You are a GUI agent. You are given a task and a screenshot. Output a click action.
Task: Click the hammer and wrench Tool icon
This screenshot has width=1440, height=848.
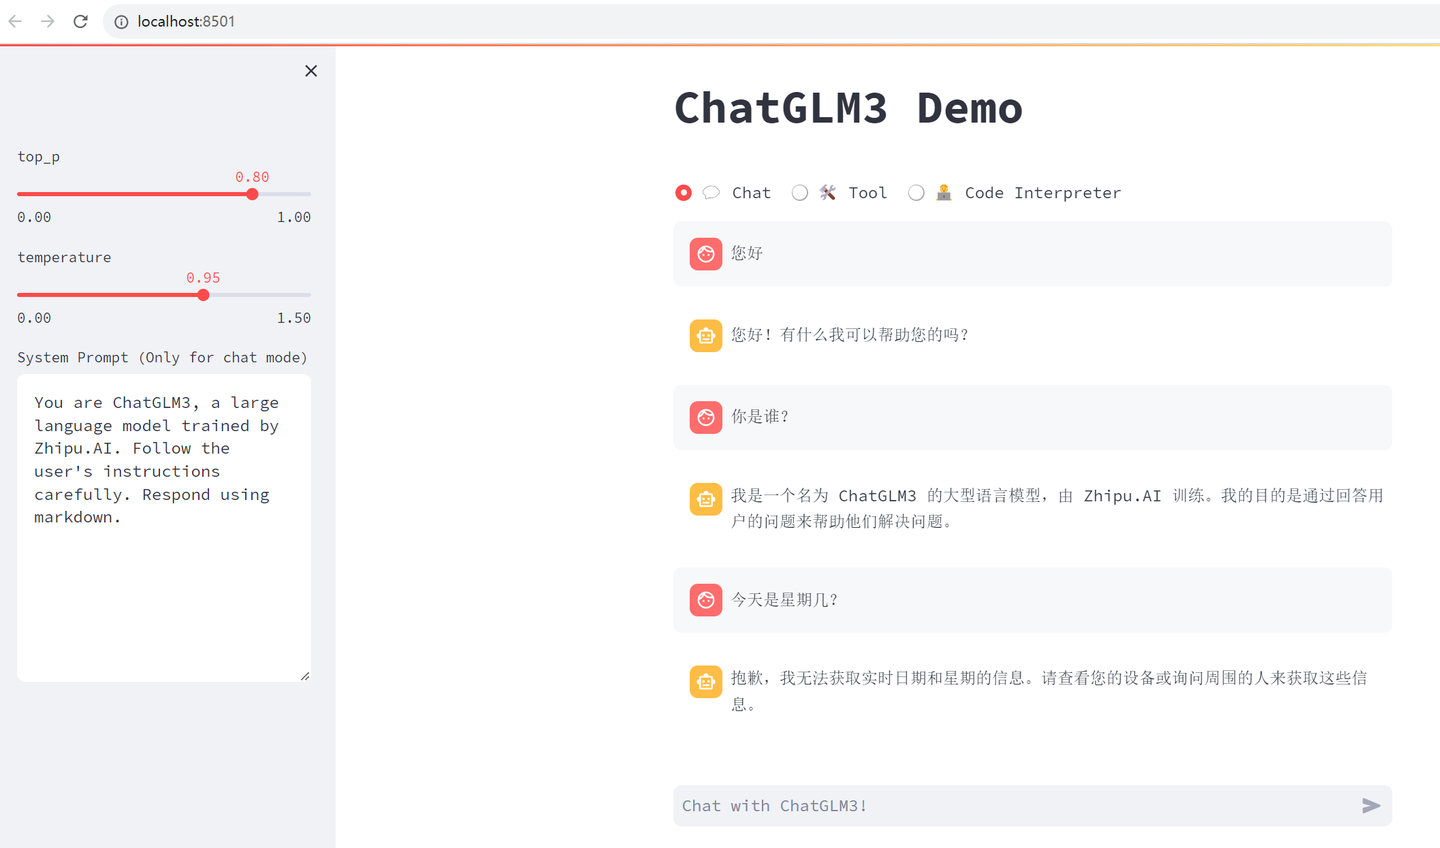coord(828,193)
